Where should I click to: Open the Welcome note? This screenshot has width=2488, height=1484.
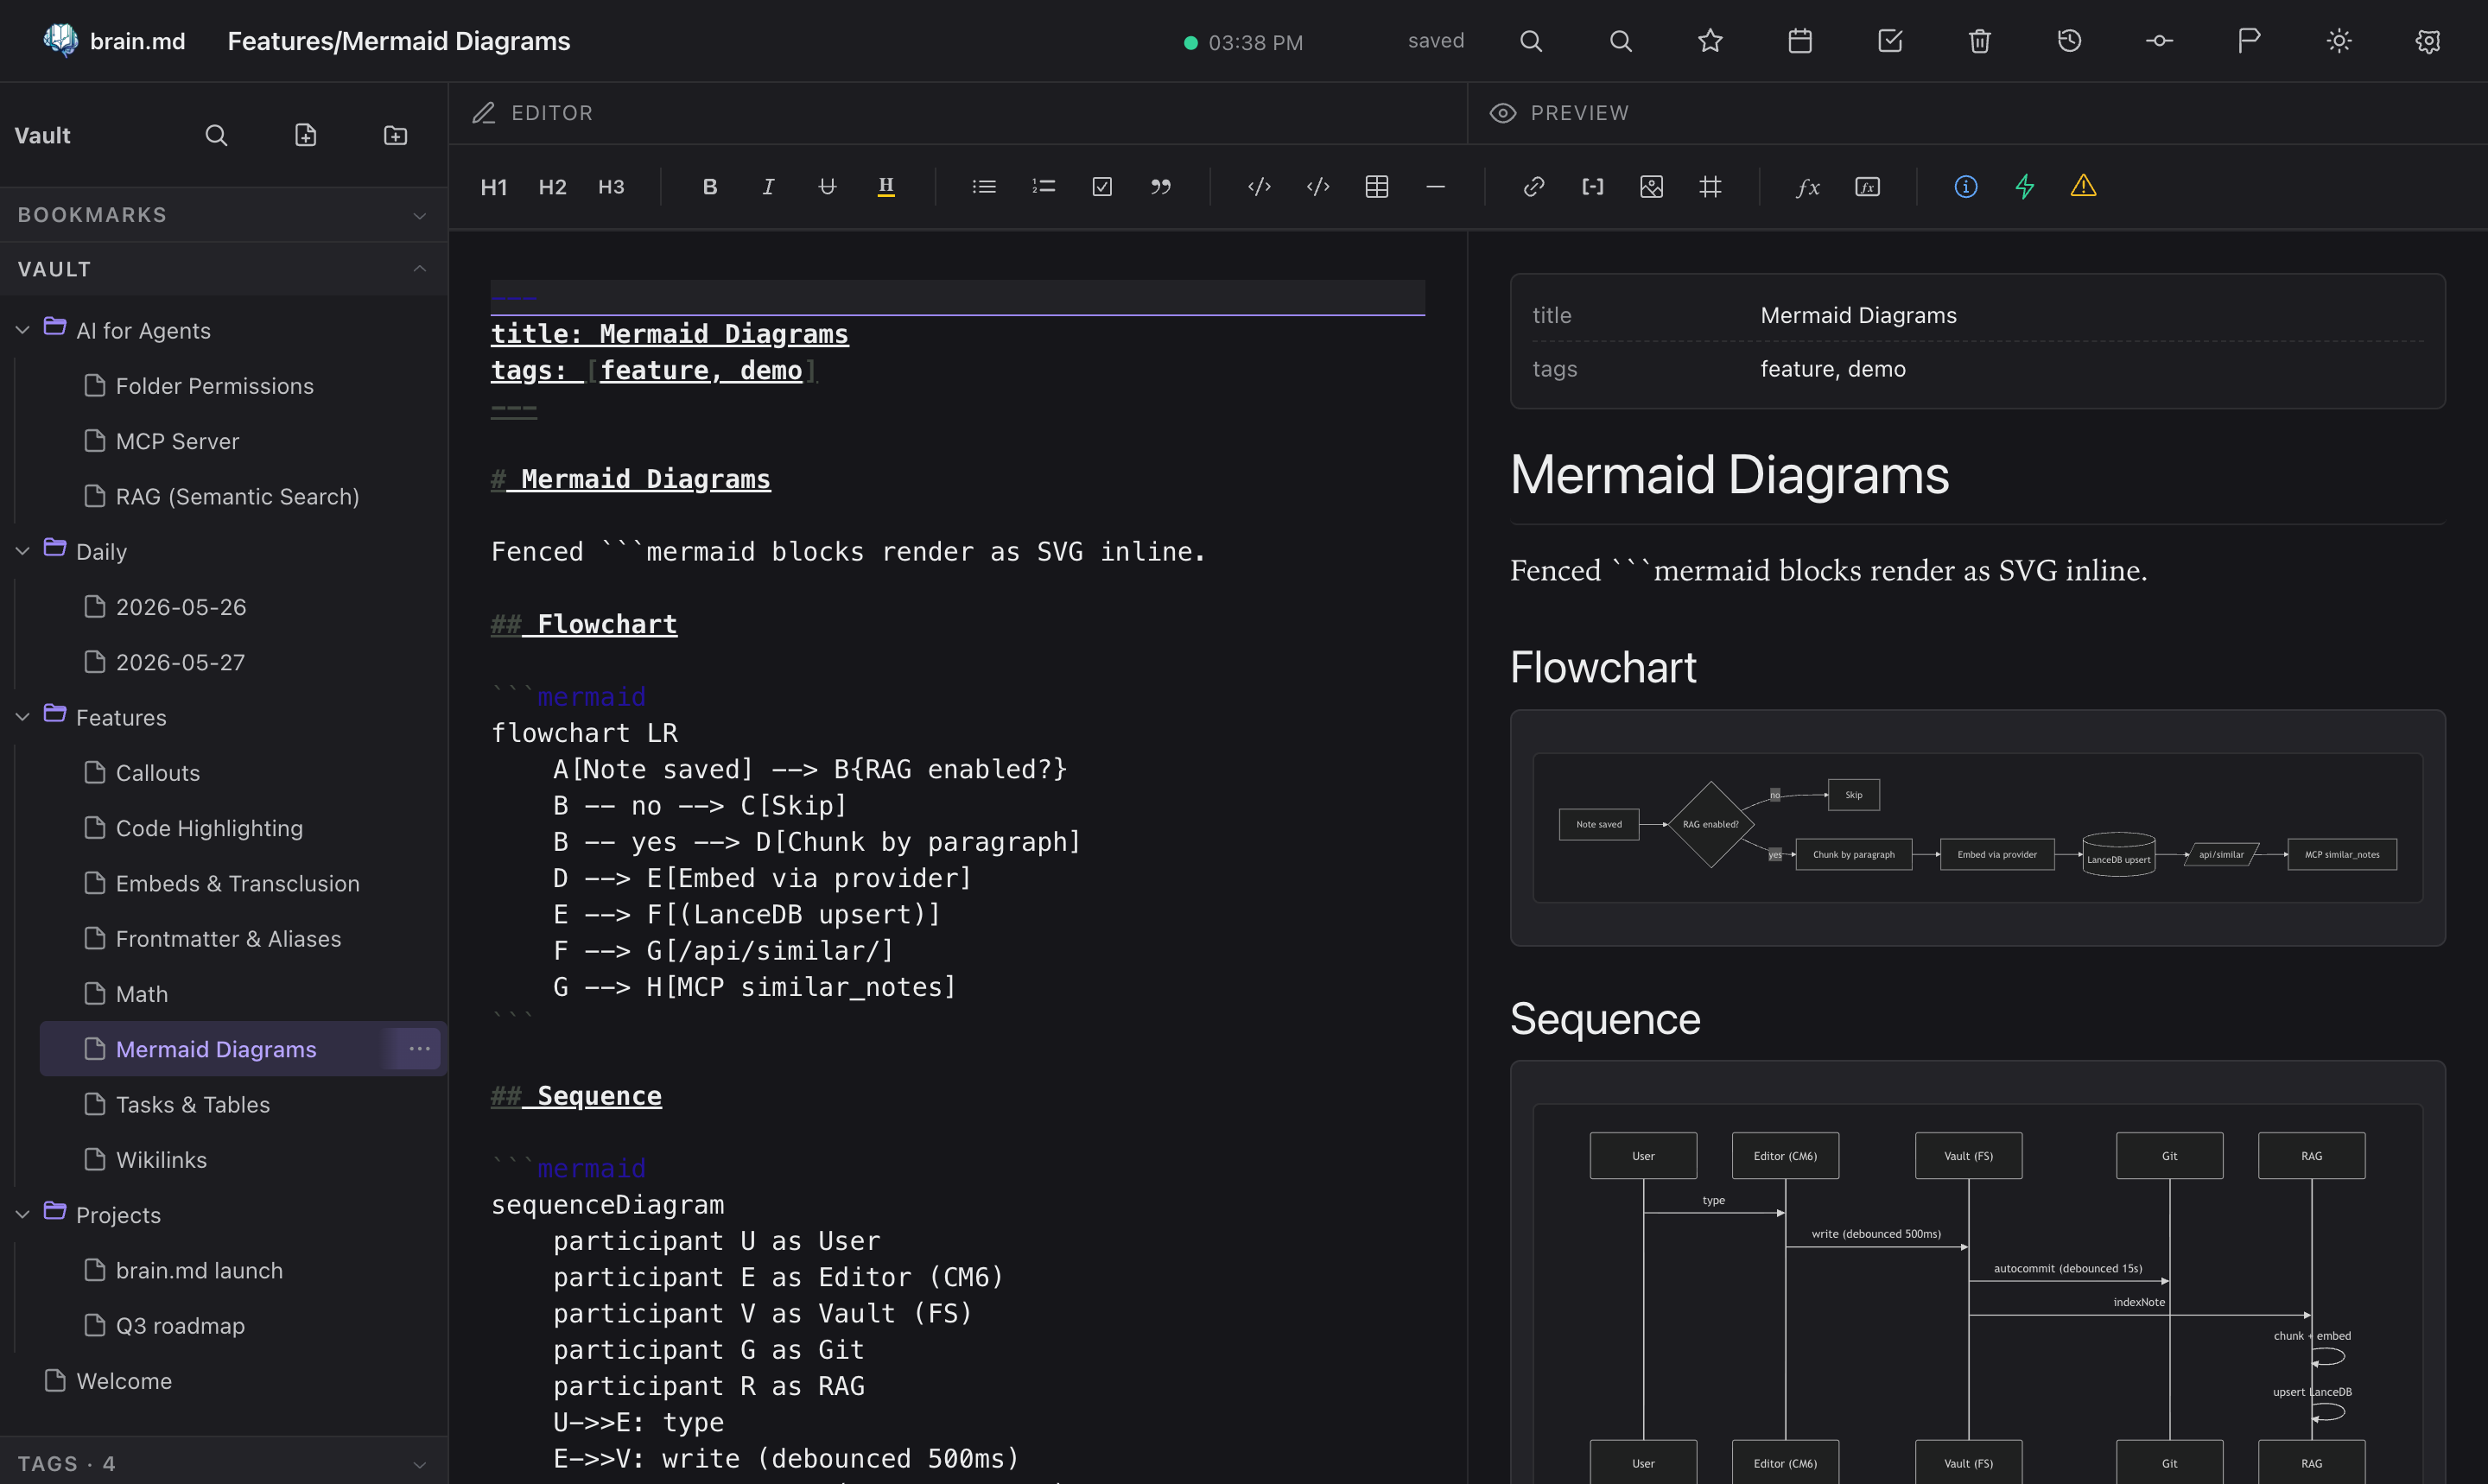(124, 1381)
